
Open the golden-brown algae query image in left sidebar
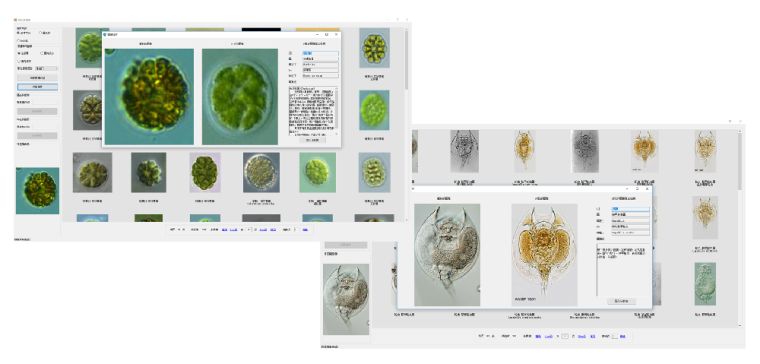(37, 191)
